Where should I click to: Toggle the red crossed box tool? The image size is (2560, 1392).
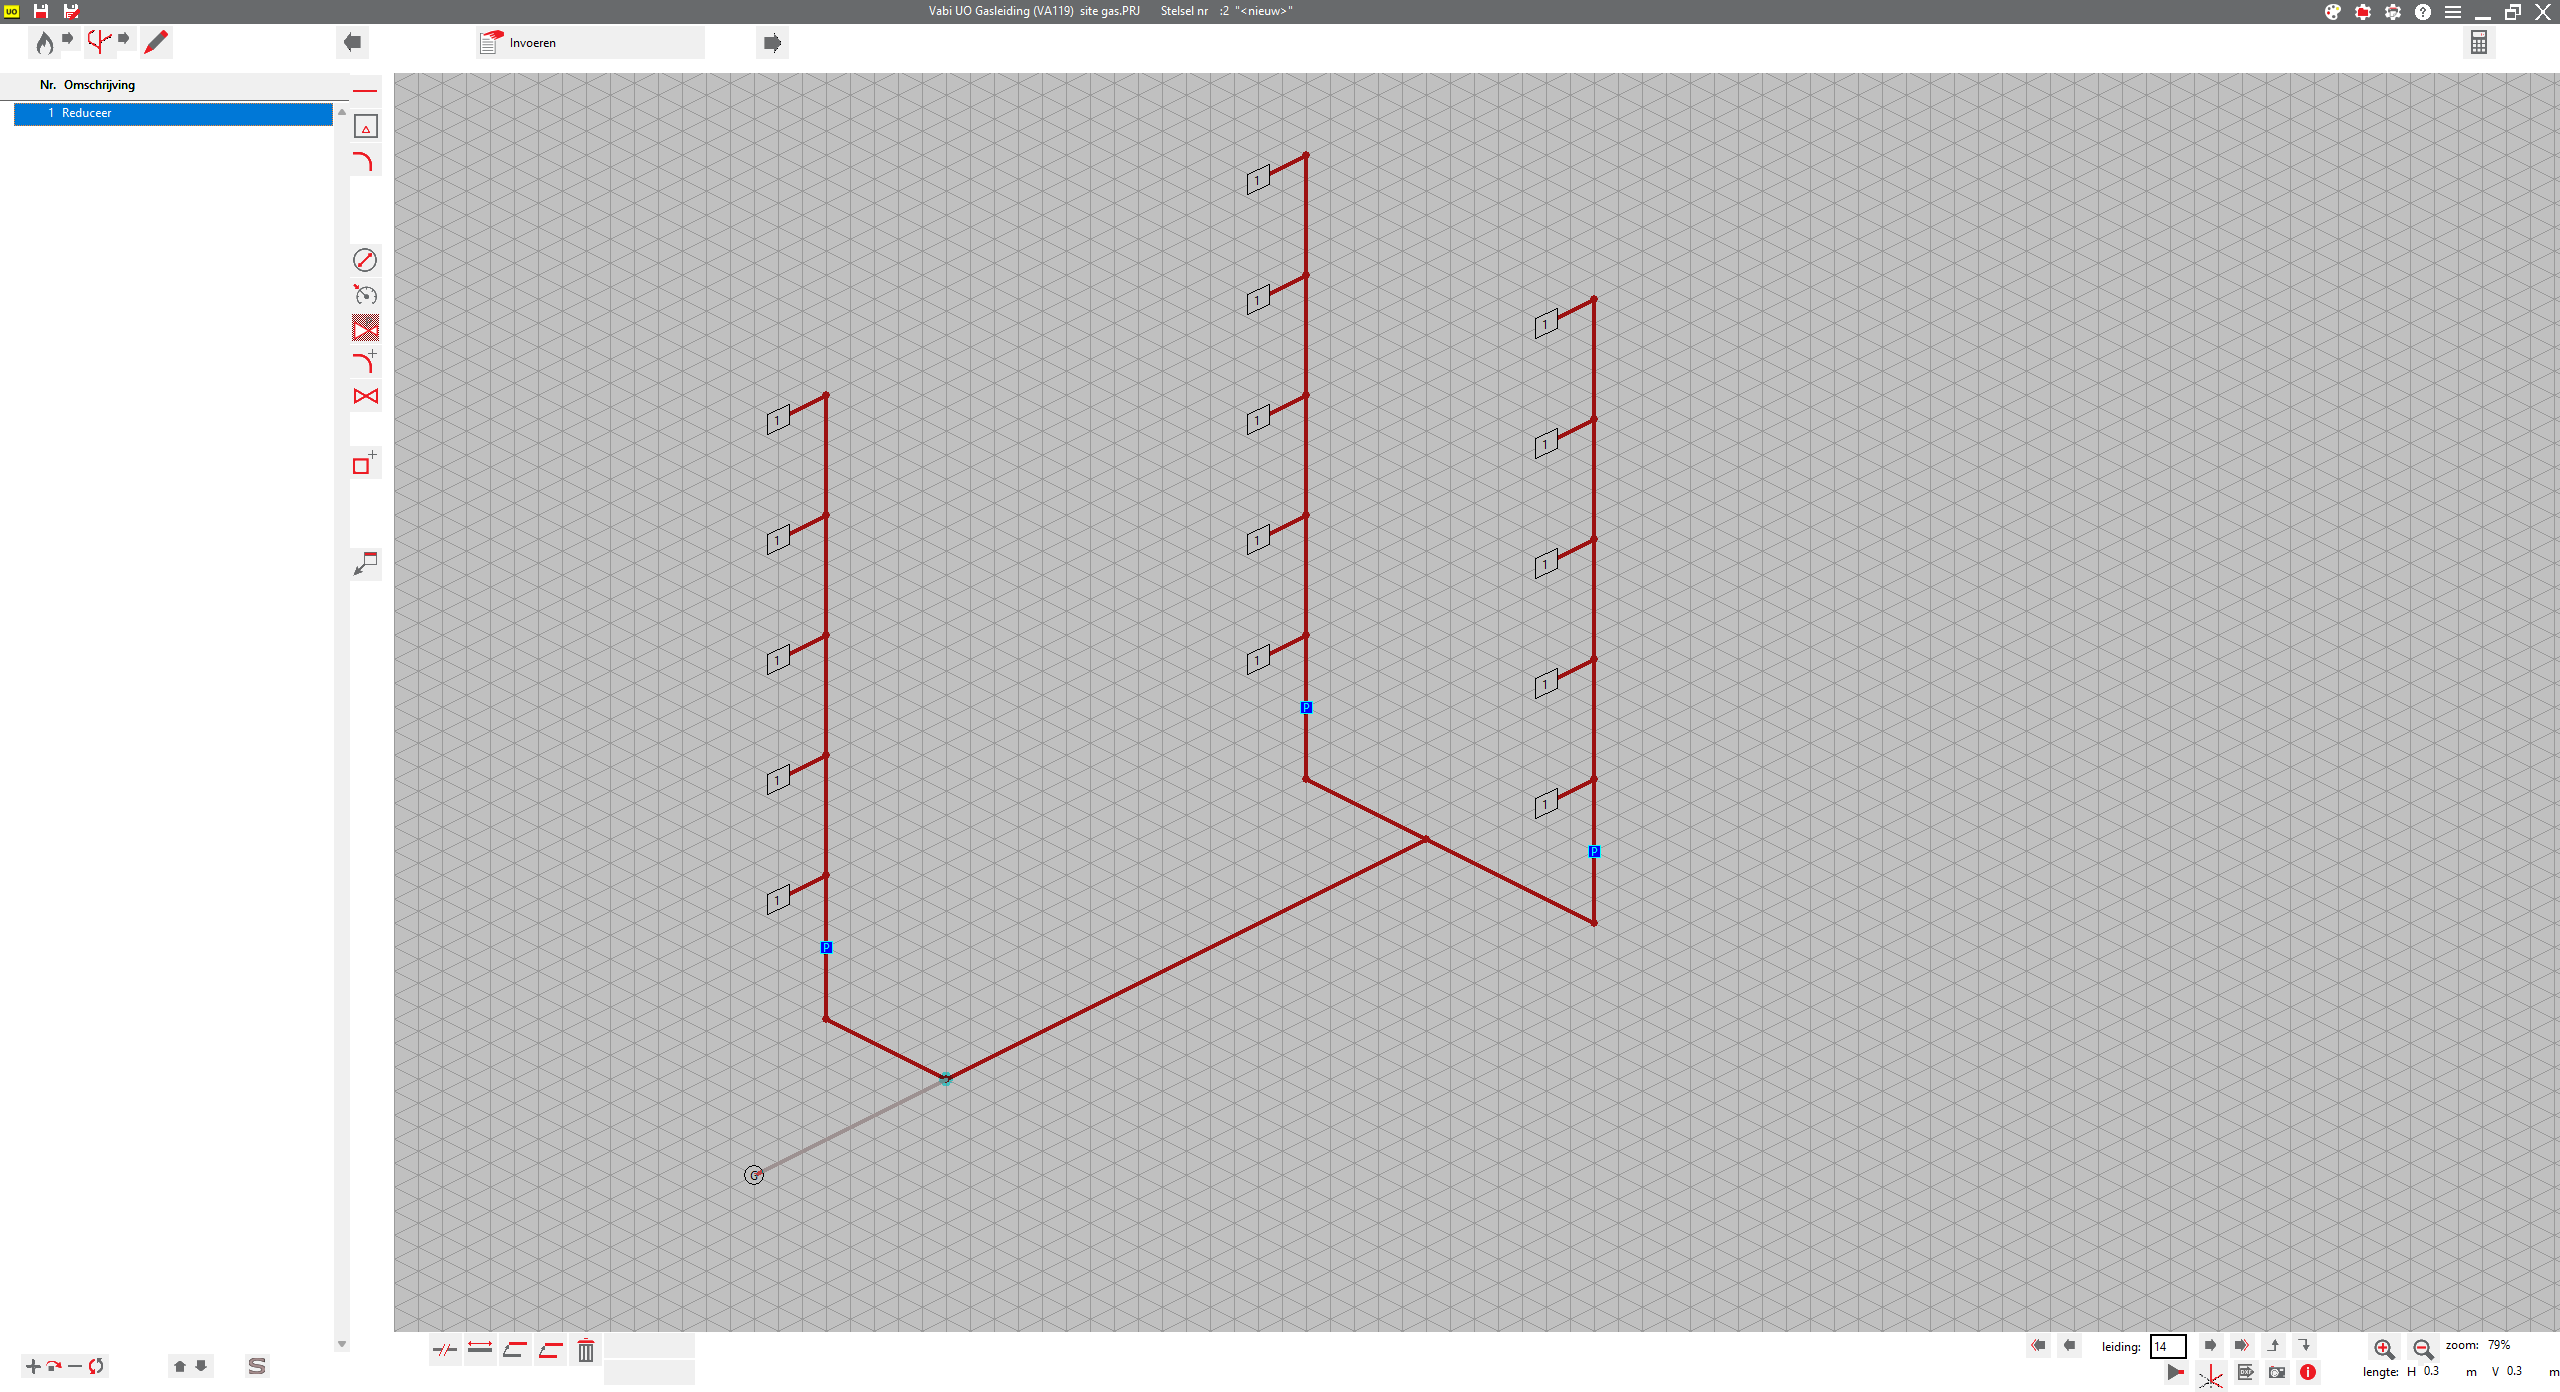(x=365, y=328)
